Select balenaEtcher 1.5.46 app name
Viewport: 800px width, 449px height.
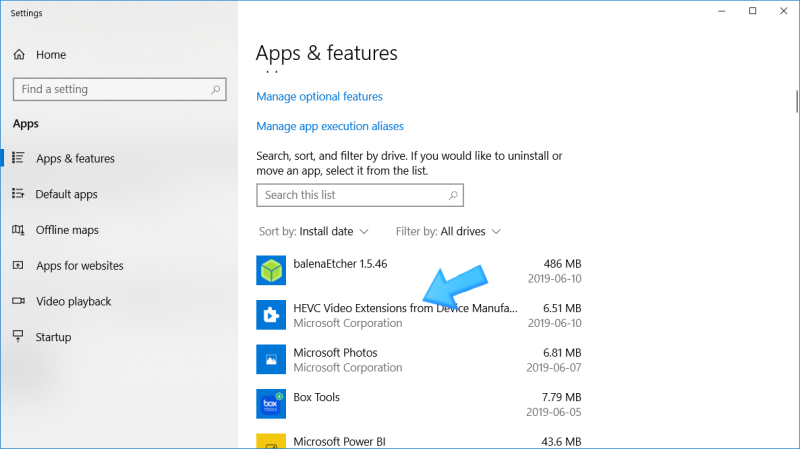click(x=340, y=264)
